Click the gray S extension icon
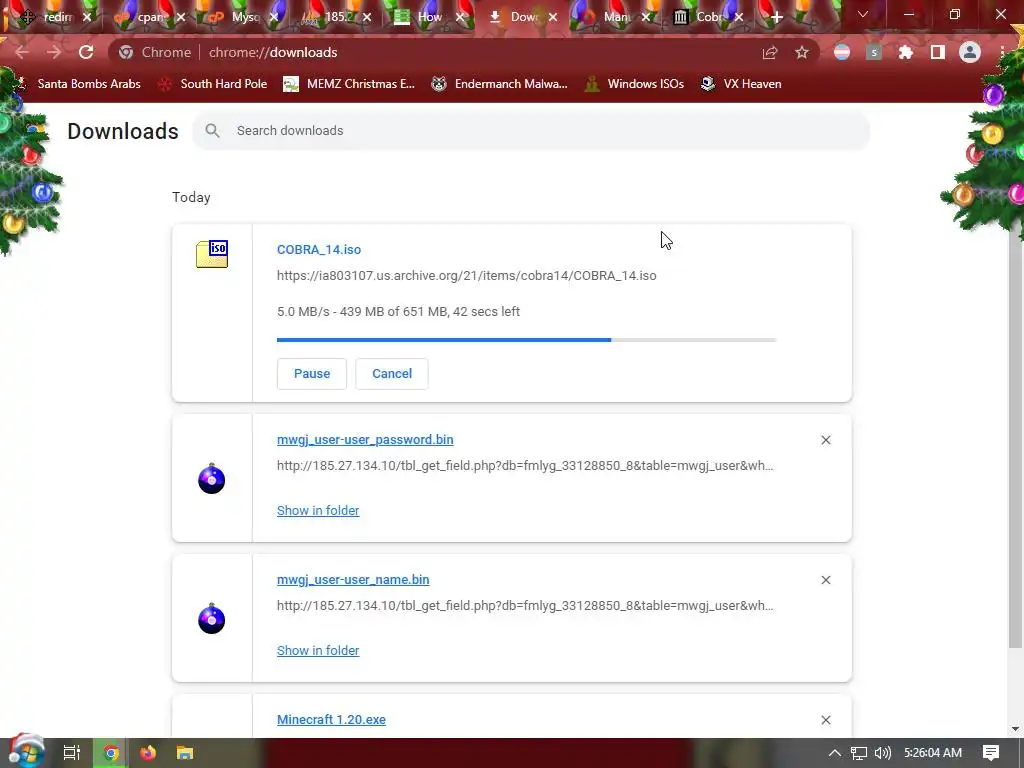1024x768 pixels. coord(874,52)
